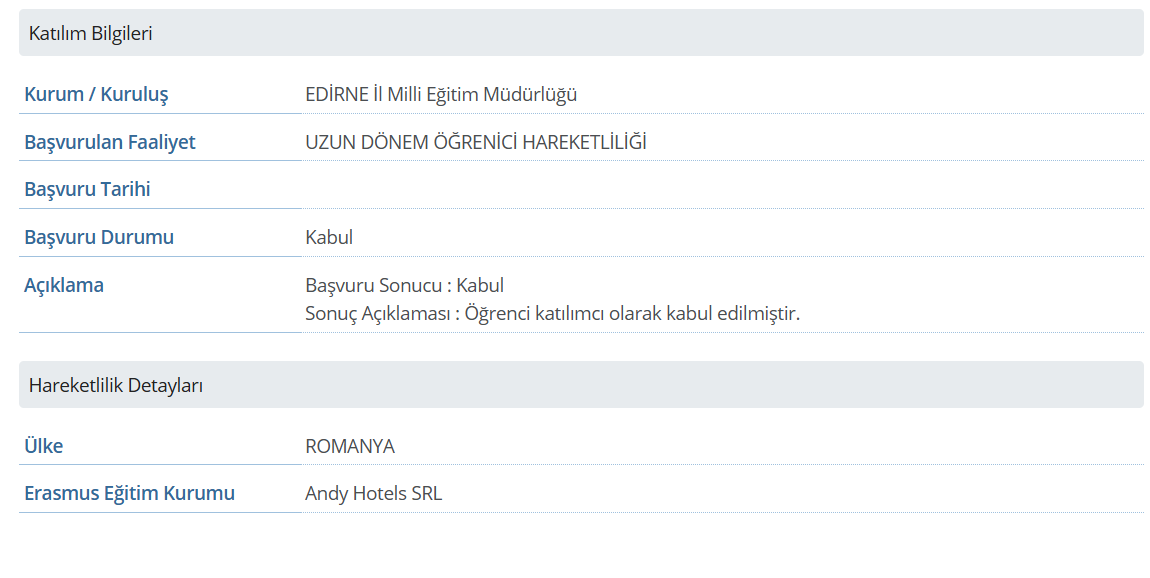Image resolution: width=1150 pixels, height=578 pixels.
Task: Click the empty Başvuru Tarihi value field
Action: coord(720,189)
